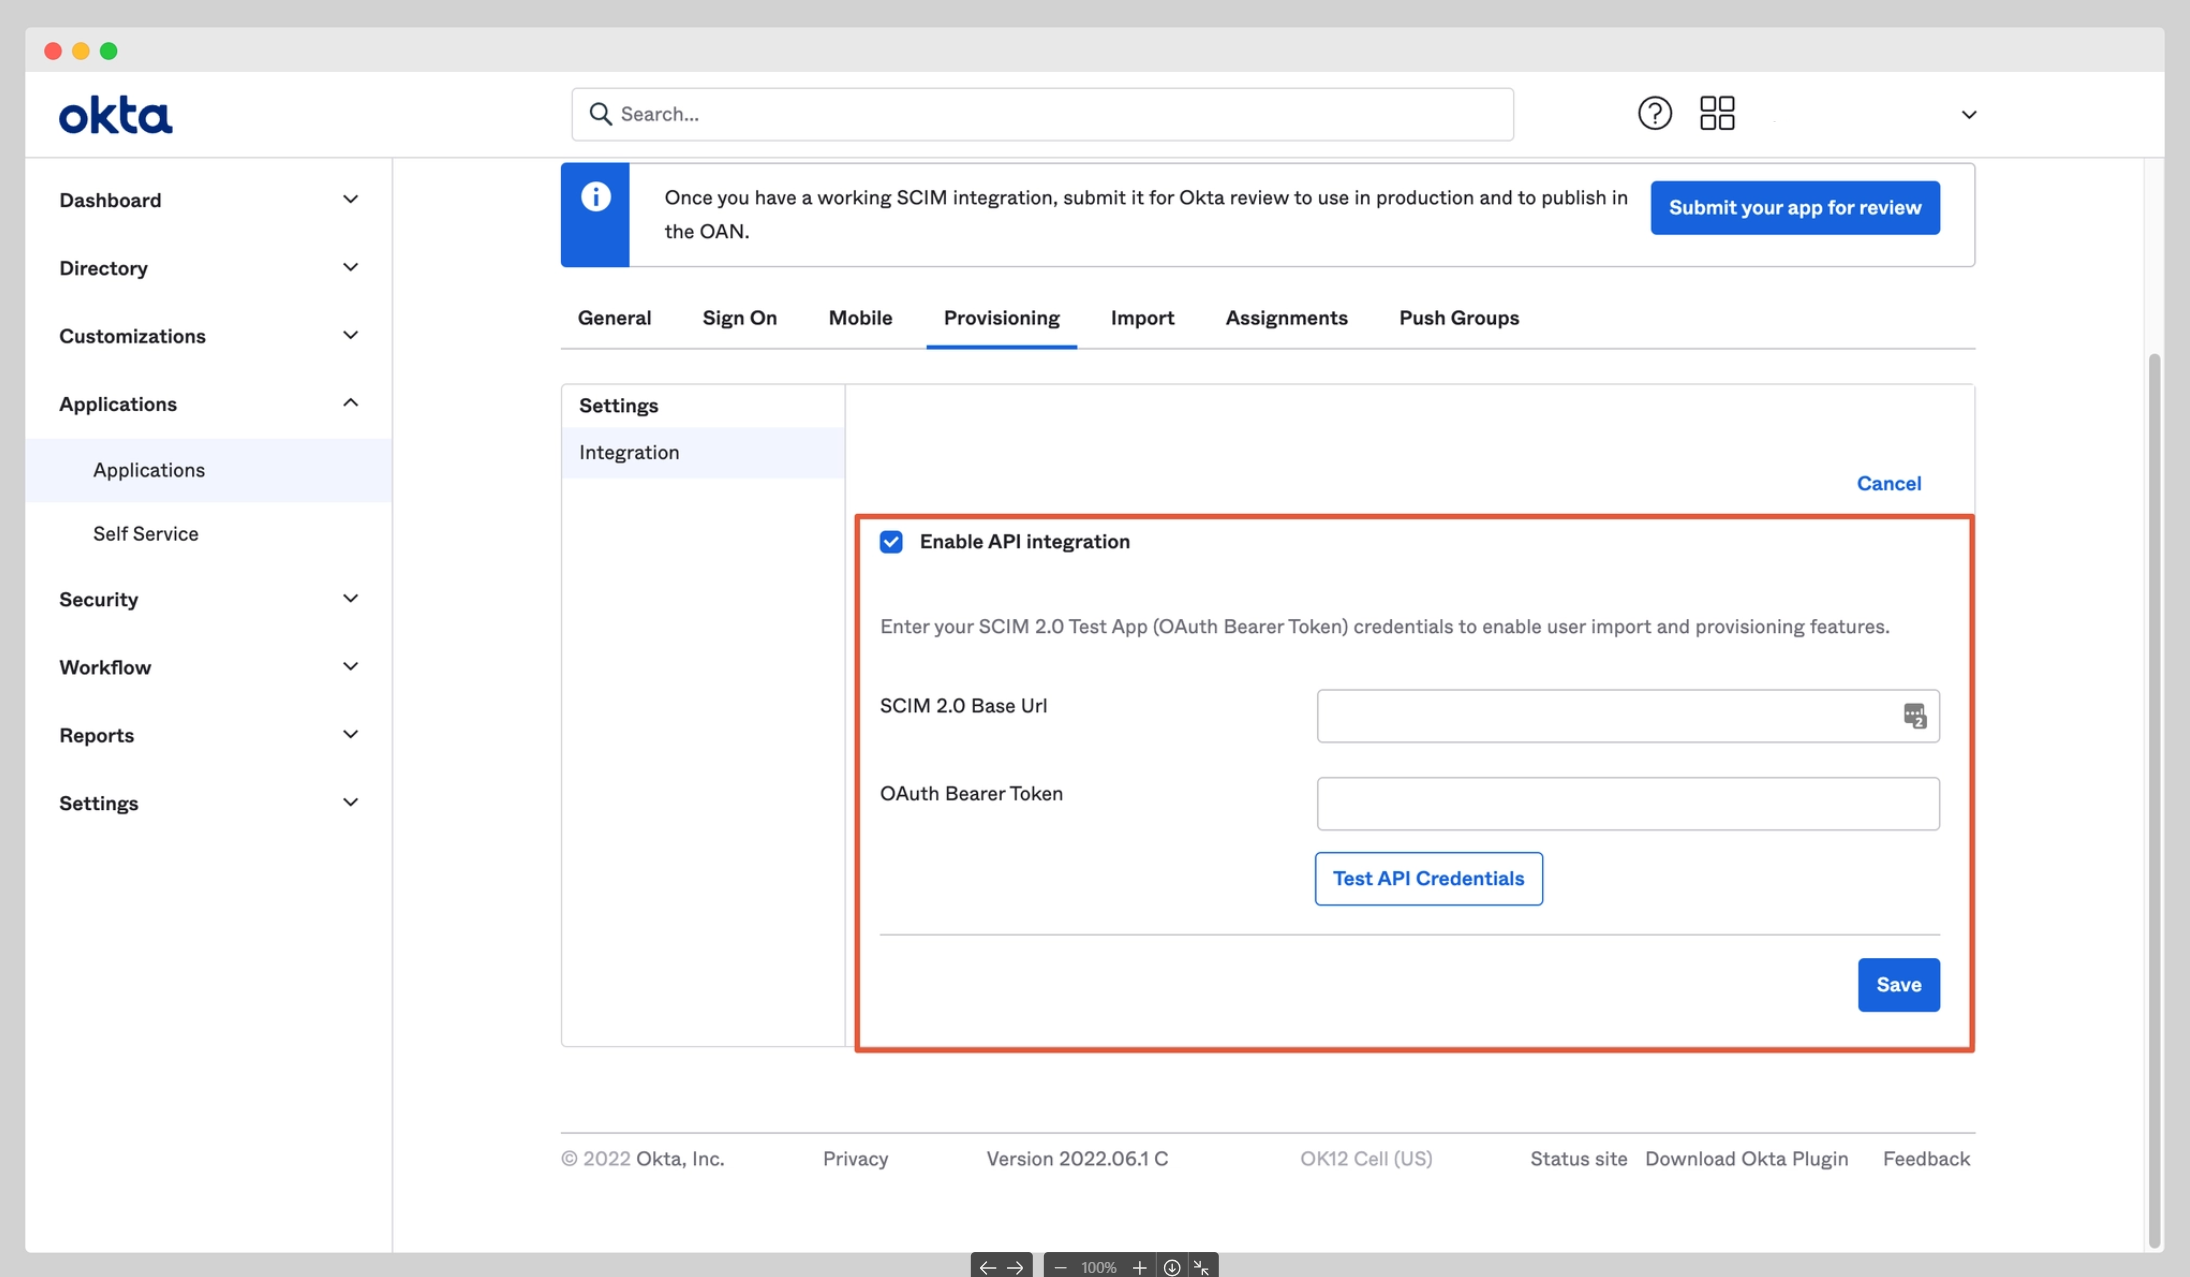This screenshot has width=2190, height=1277.
Task: Click the zoom in plus icon
Action: coord(1139,1267)
